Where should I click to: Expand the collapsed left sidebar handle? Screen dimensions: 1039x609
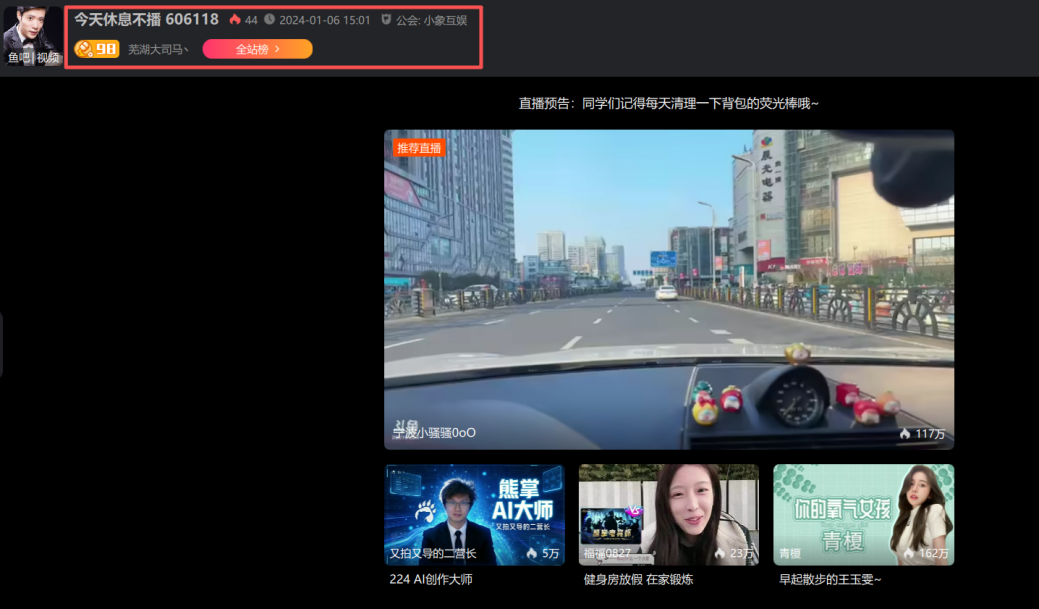(x=2, y=345)
